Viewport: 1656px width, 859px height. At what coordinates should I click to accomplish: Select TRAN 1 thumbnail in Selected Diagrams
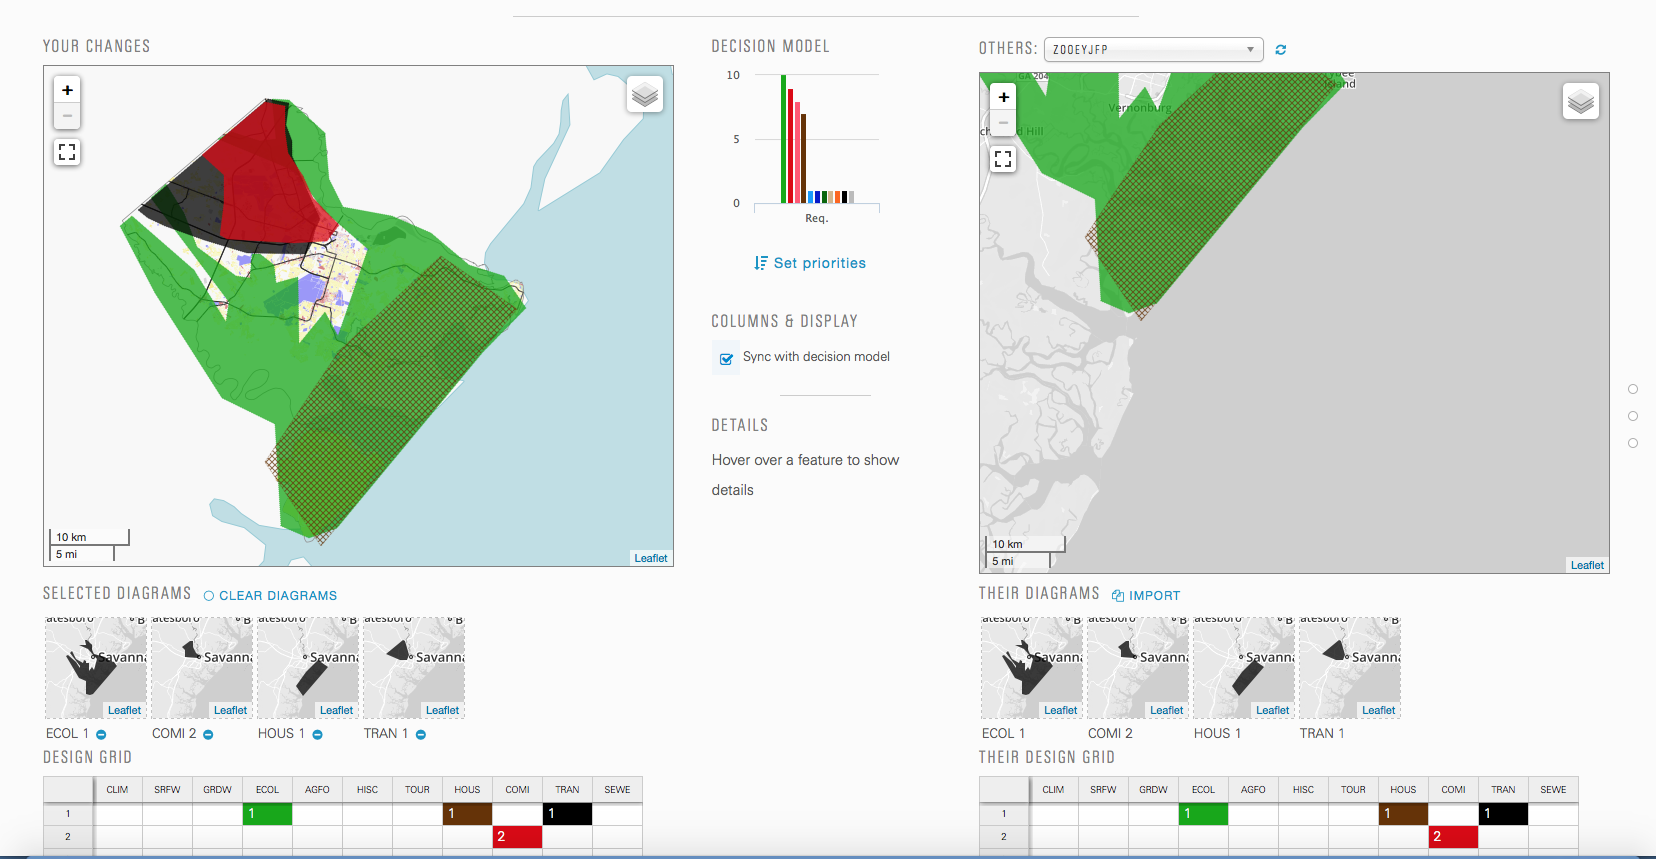coord(414,668)
